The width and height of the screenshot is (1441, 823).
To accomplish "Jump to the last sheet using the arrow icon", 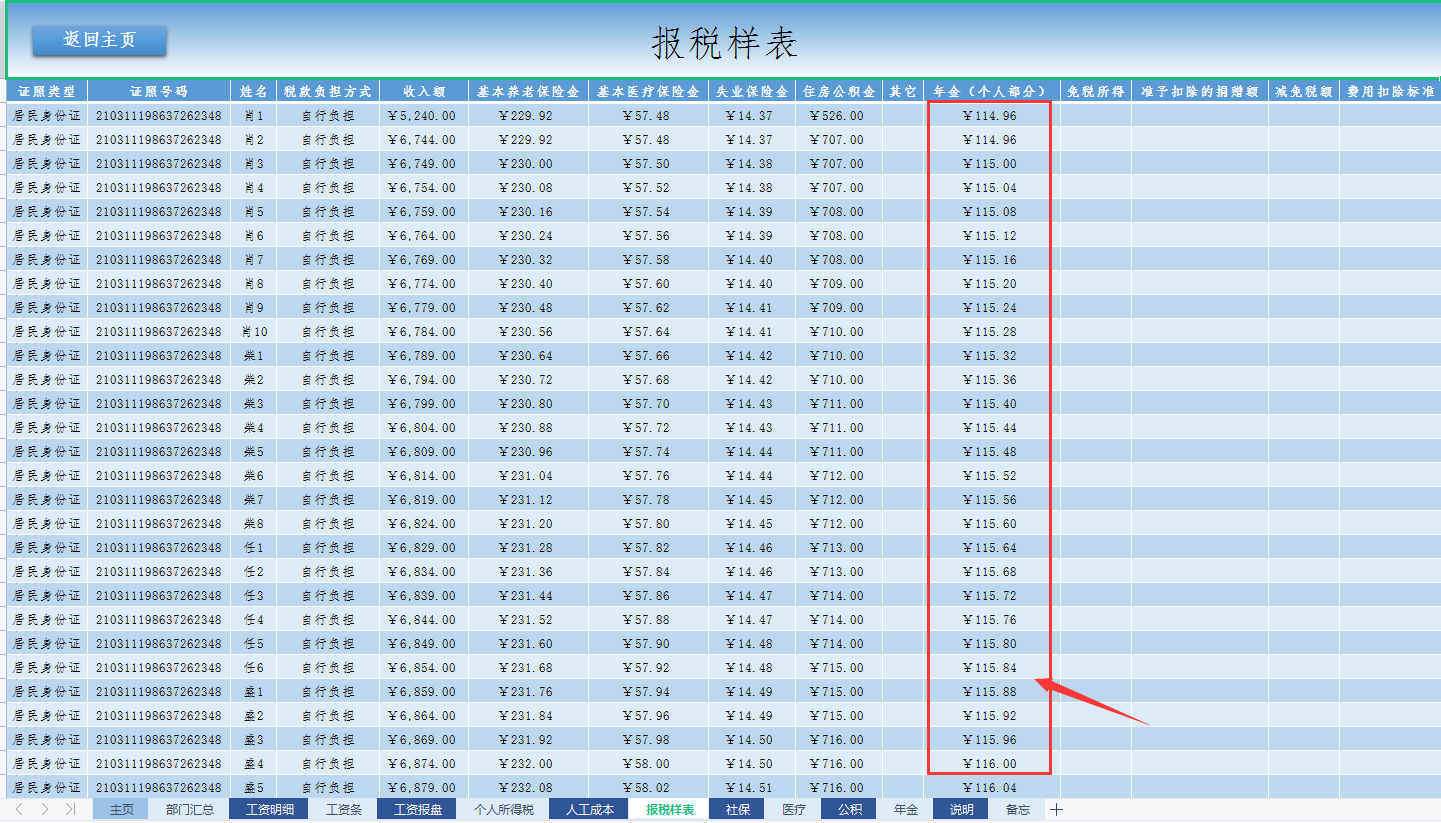I will (x=70, y=809).
